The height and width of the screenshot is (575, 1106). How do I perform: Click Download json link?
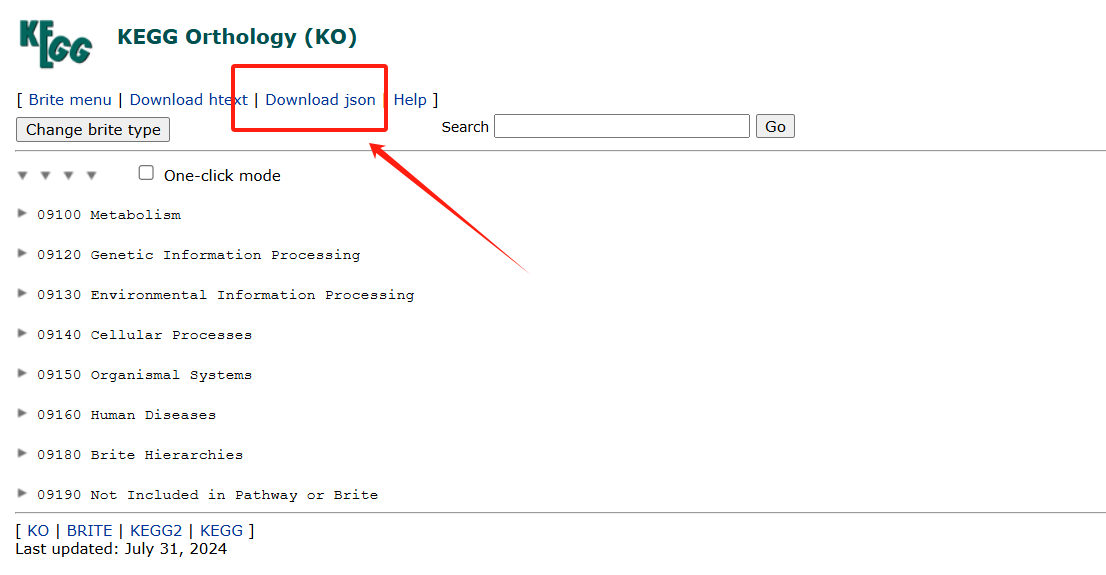tap(320, 99)
